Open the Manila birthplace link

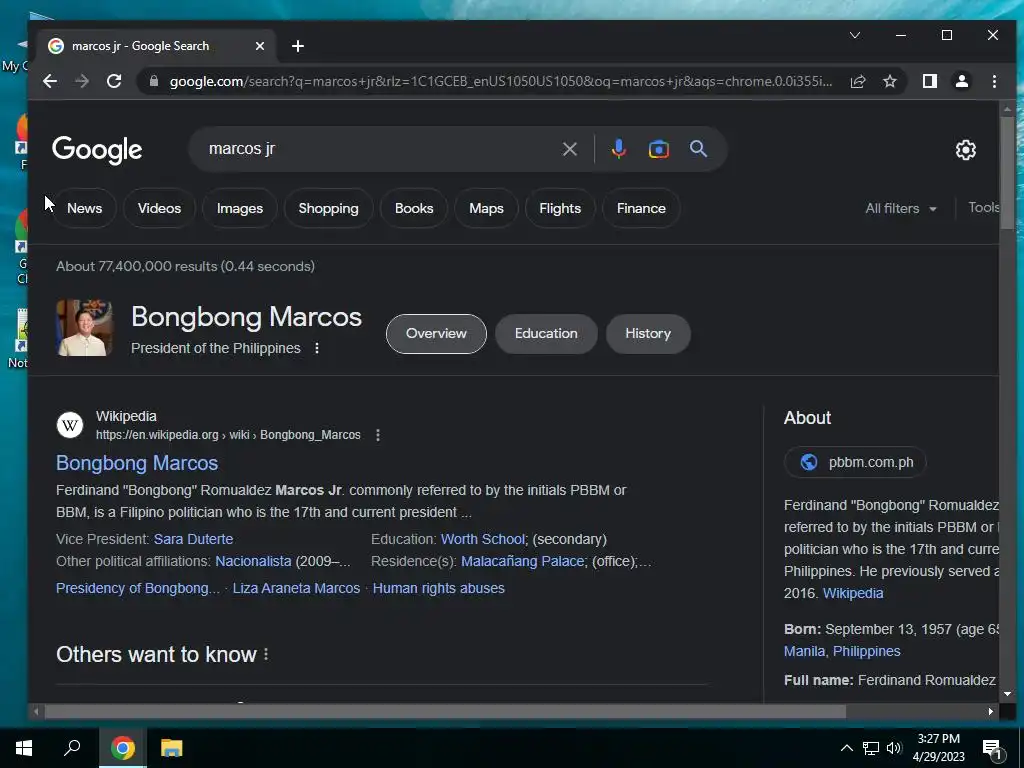804,652
